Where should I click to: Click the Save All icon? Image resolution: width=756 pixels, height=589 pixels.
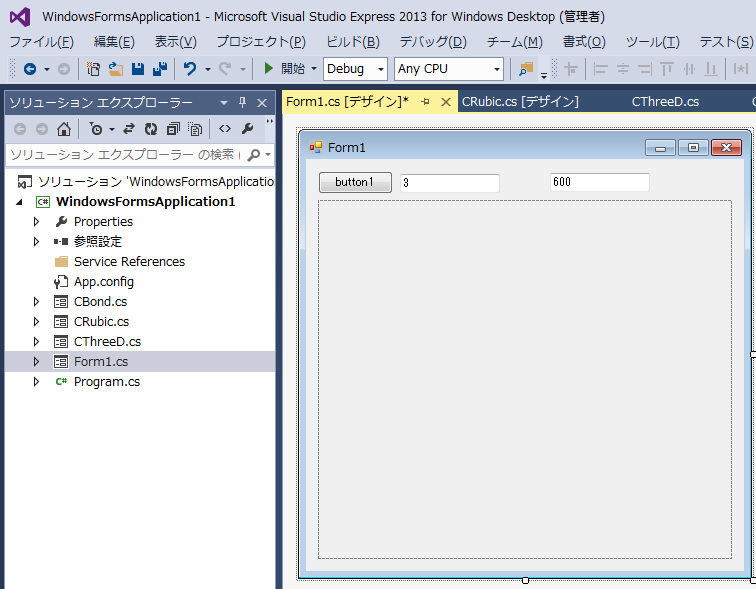click(160, 69)
